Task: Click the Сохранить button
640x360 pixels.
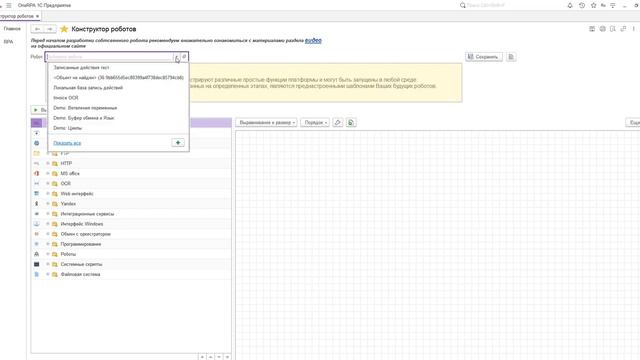Action: coord(484,57)
